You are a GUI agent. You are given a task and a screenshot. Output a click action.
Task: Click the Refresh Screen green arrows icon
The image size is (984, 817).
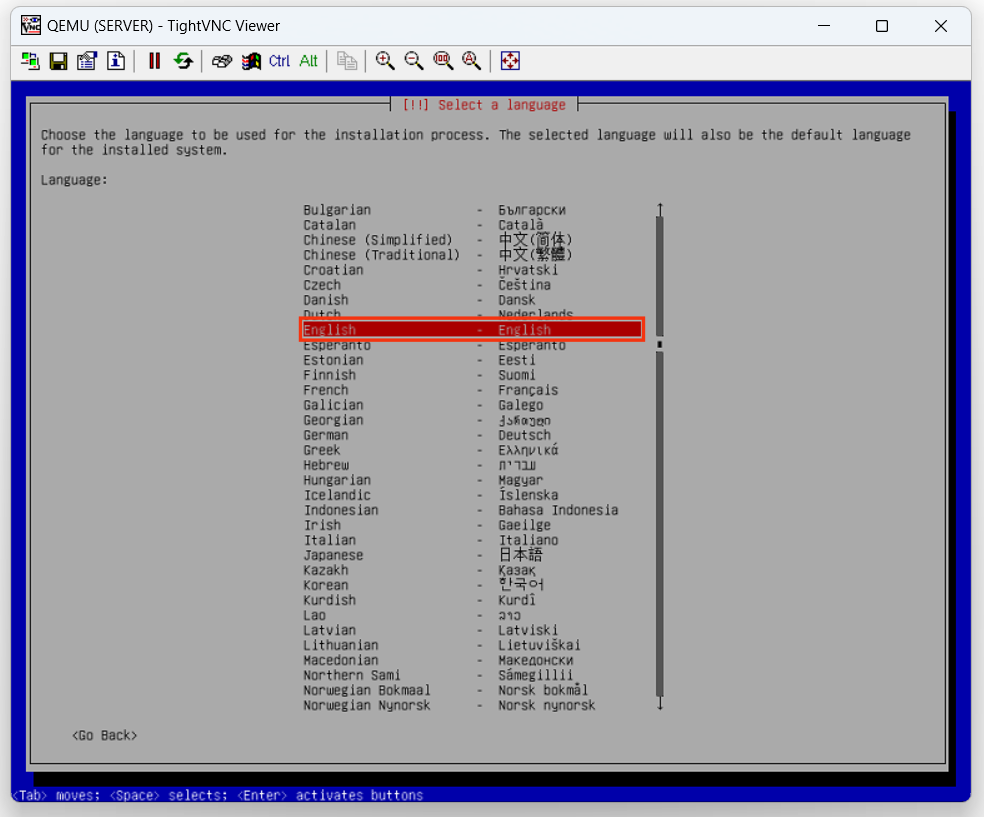pyautogui.click(x=183, y=61)
